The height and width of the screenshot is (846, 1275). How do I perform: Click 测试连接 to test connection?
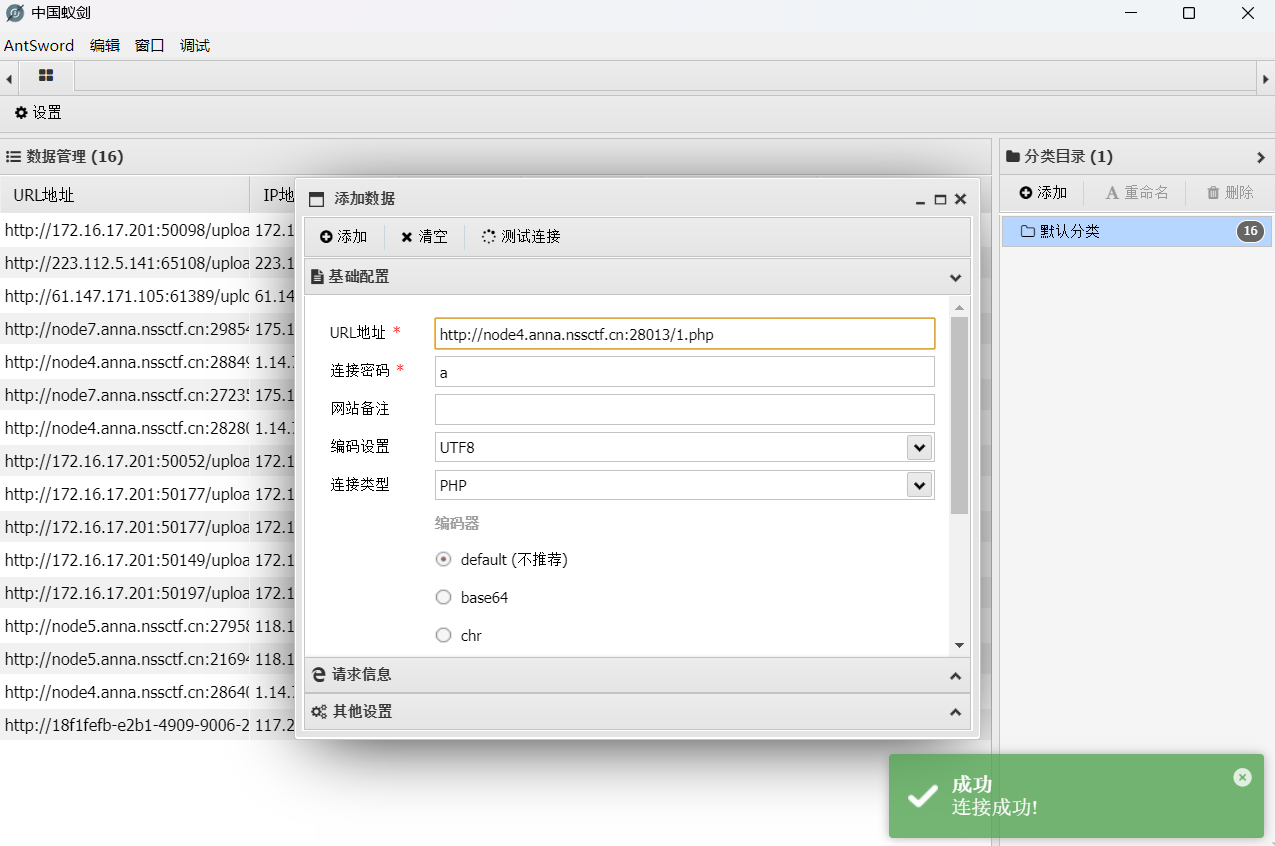(x=521, y=237)
